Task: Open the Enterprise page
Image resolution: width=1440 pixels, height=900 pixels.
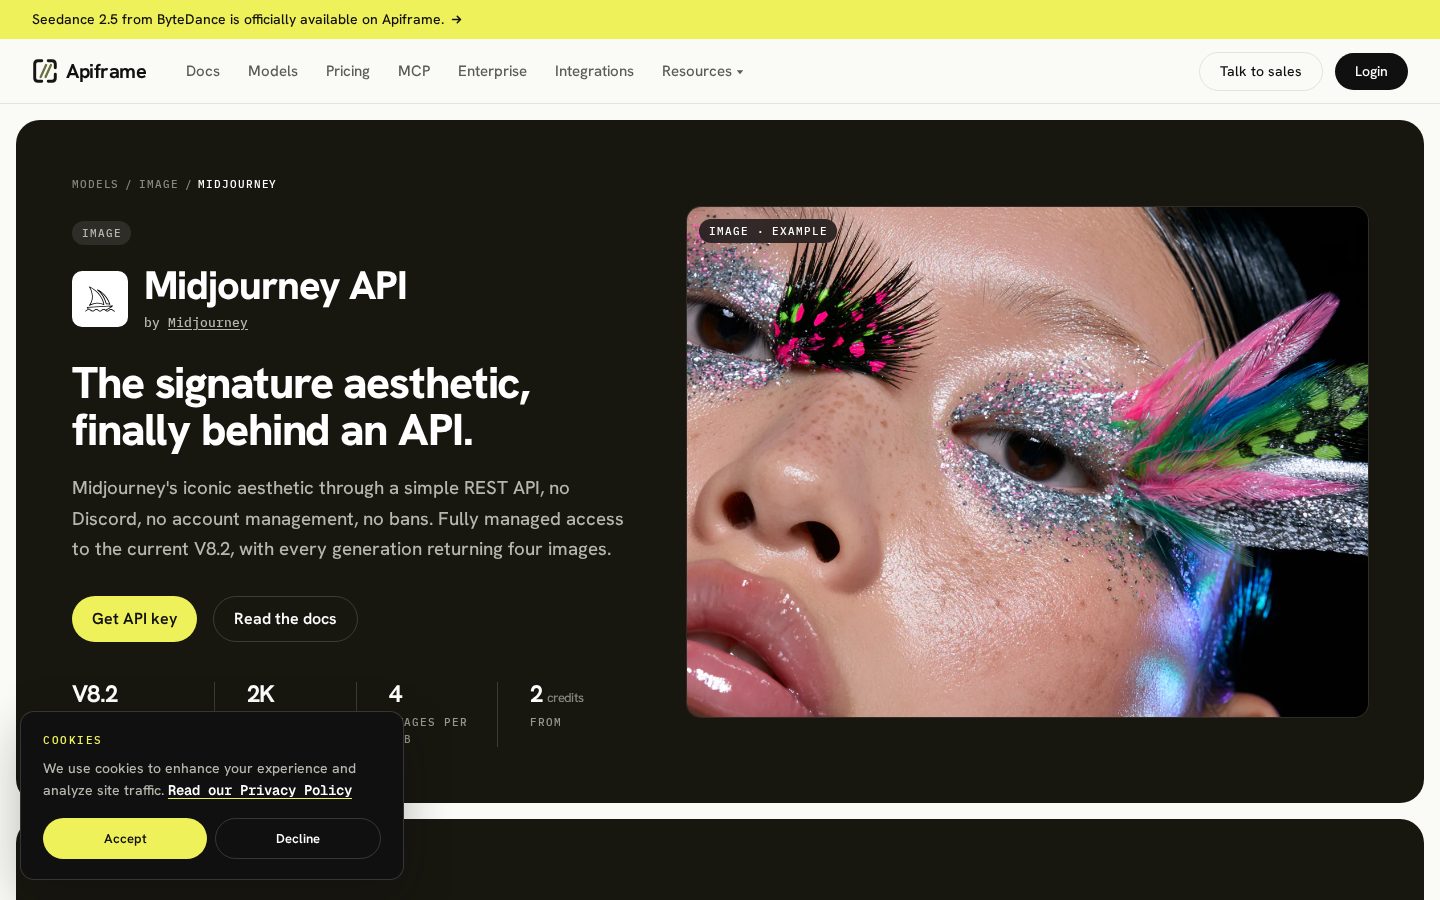Action: tap(492, 71)
